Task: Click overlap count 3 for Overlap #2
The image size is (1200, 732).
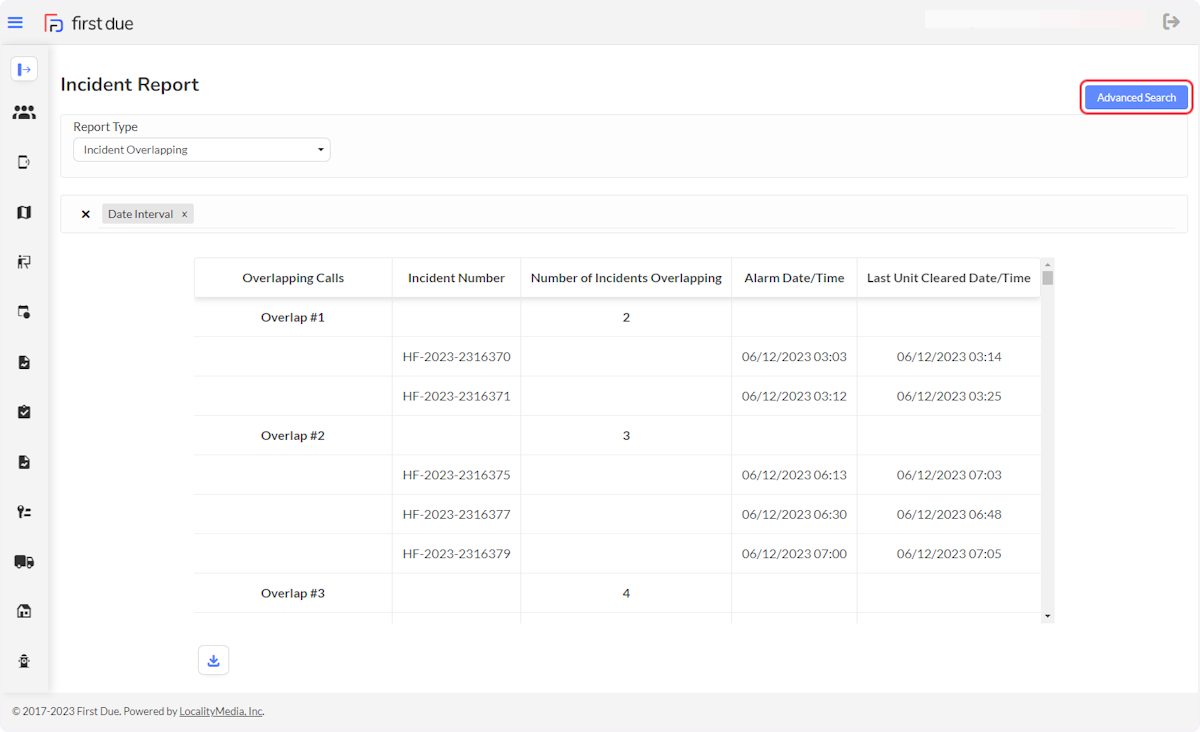Action: click(x=626, y=435)
